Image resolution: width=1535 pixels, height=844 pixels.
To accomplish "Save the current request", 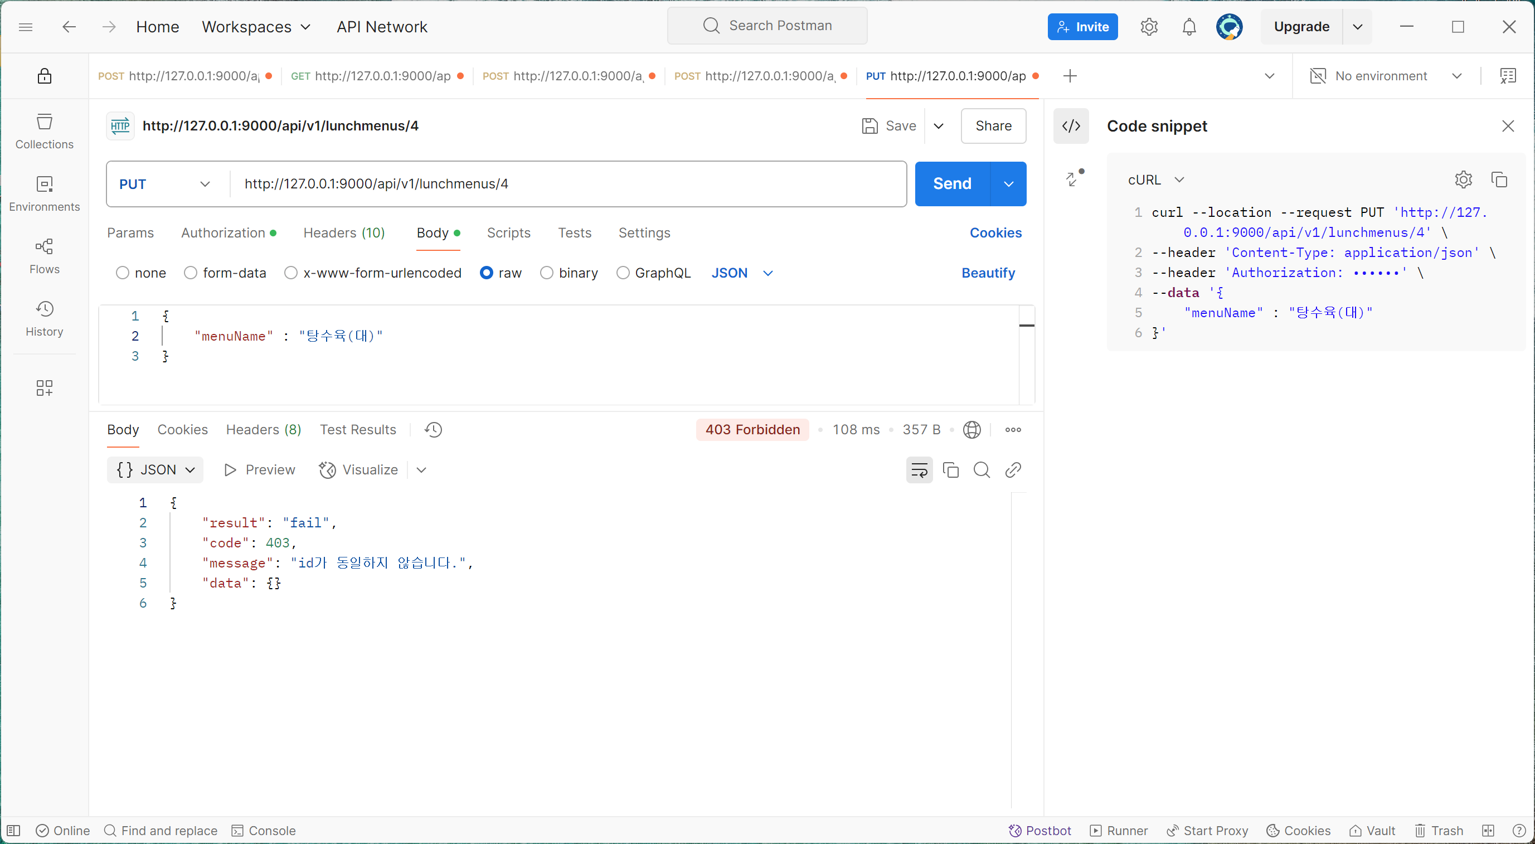I will point(889,126).
